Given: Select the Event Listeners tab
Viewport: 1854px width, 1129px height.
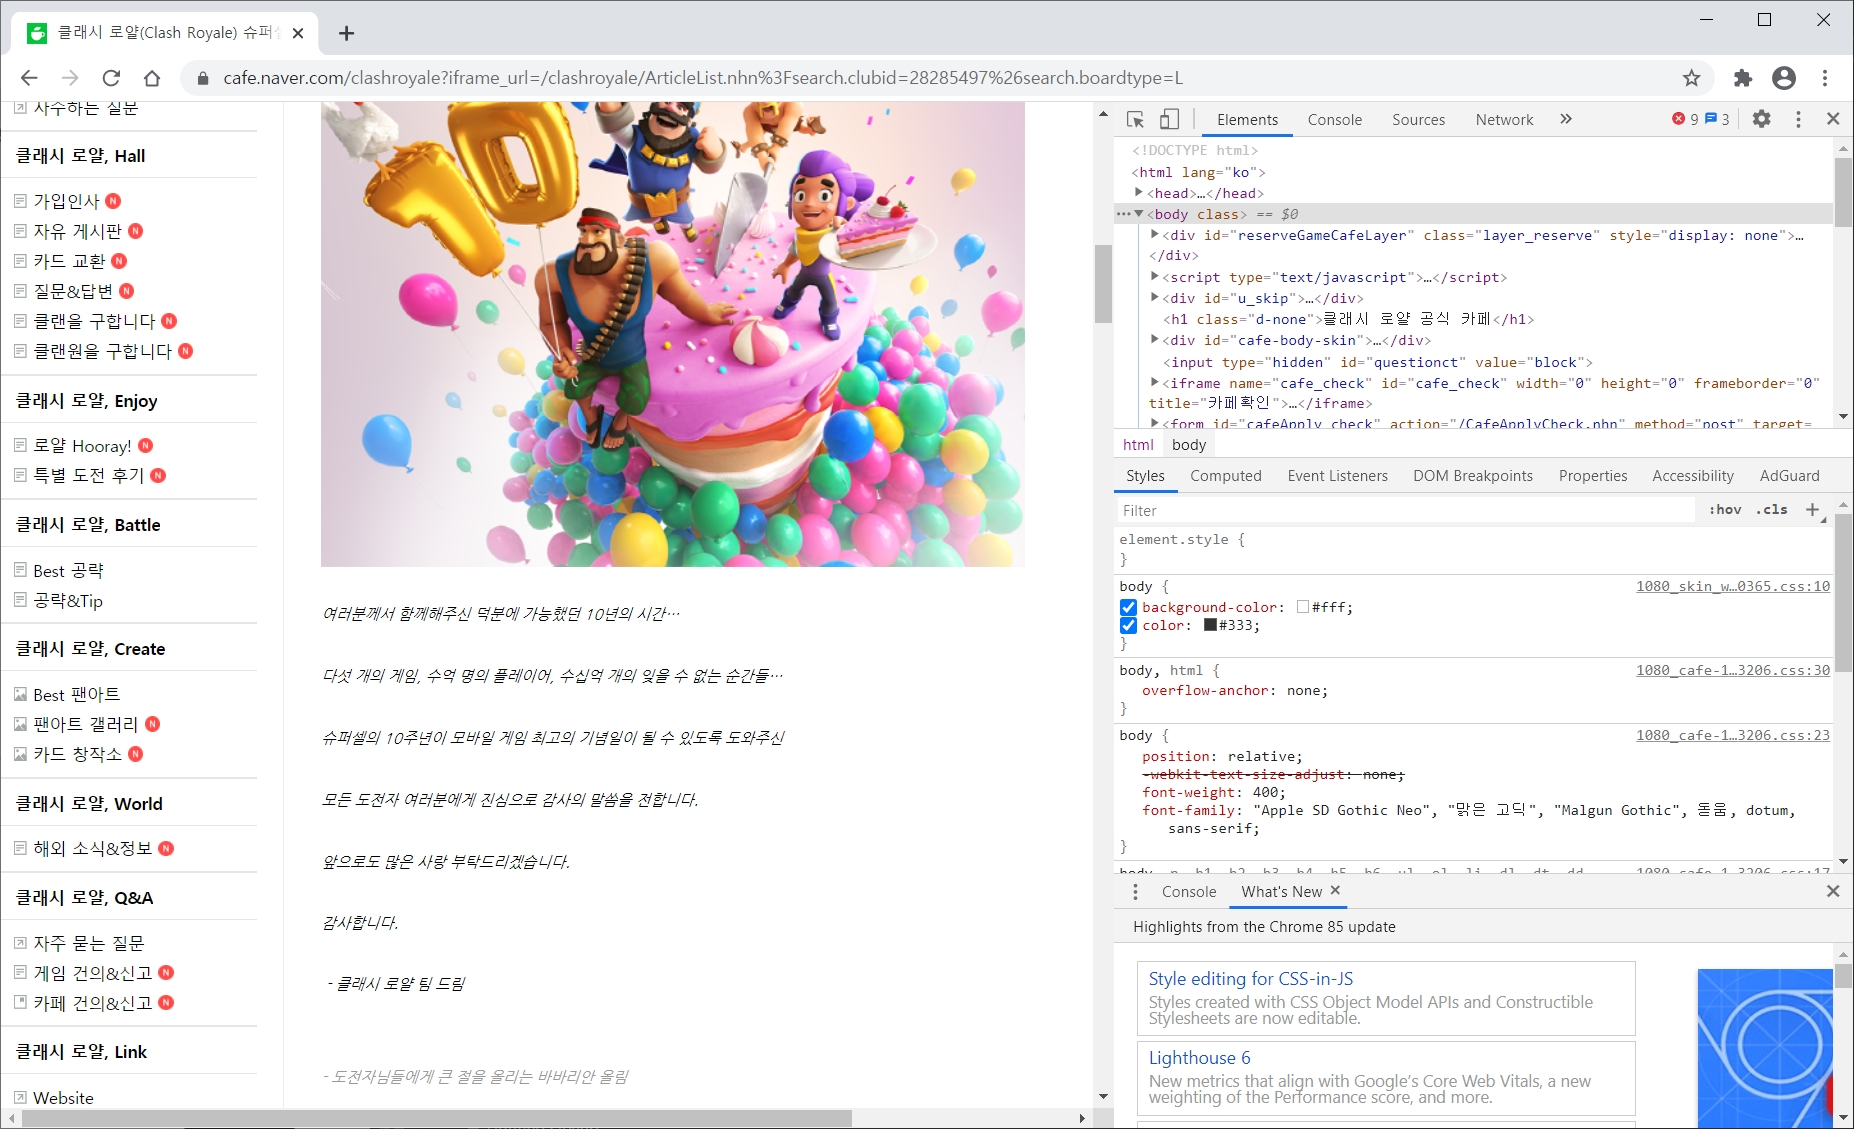Looking at the screenshot, I should coord(1337,476).
